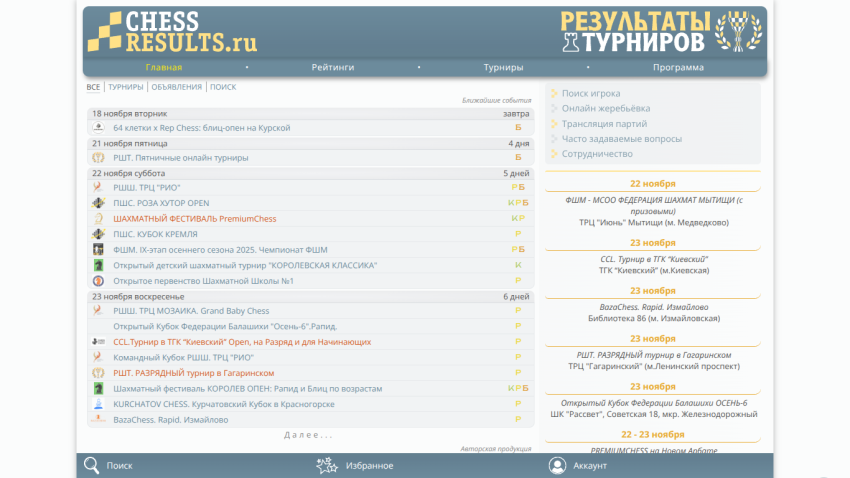Open the Главная menu item
Viewport: 850px width, 478px height.
pos(164,67)
